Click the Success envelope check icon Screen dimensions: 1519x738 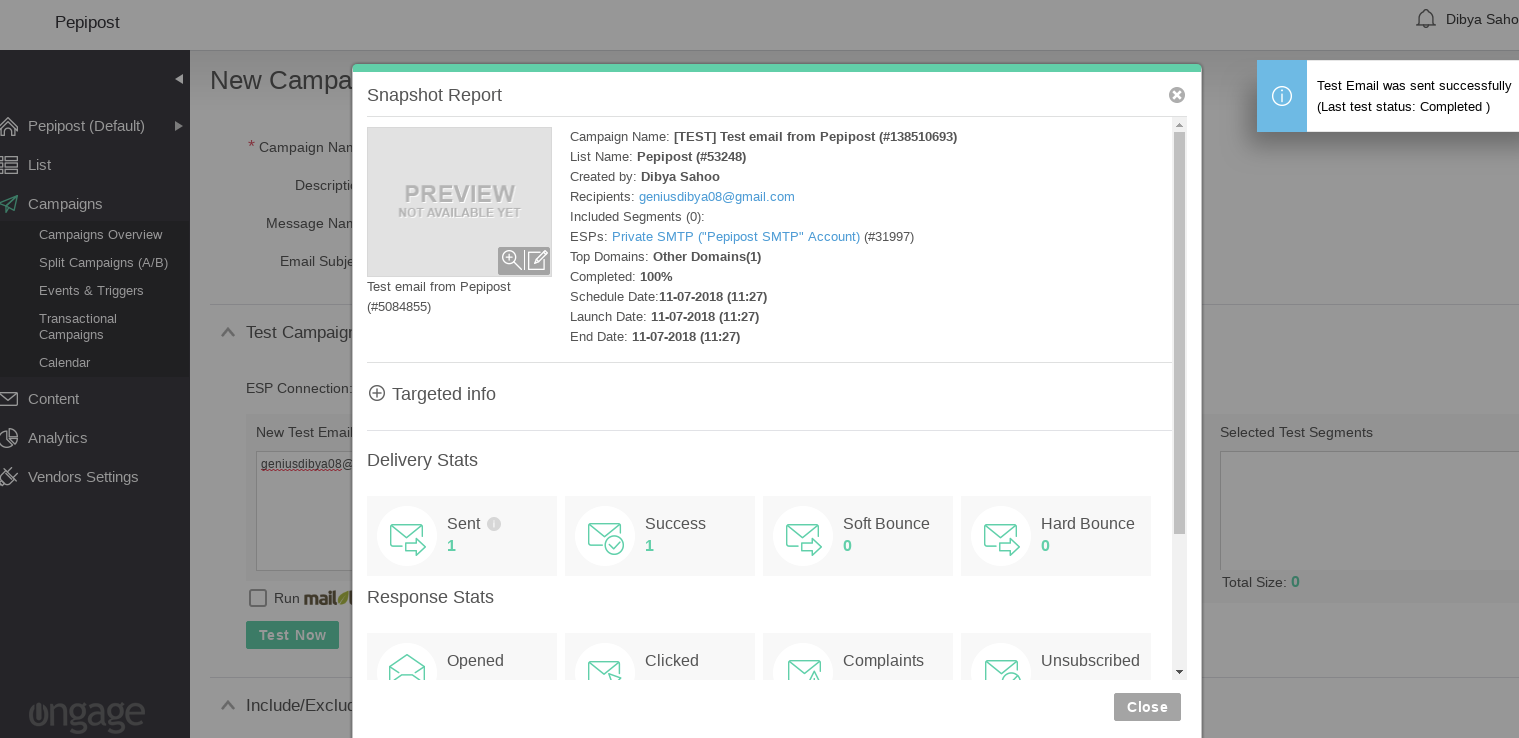coord(605,536)
